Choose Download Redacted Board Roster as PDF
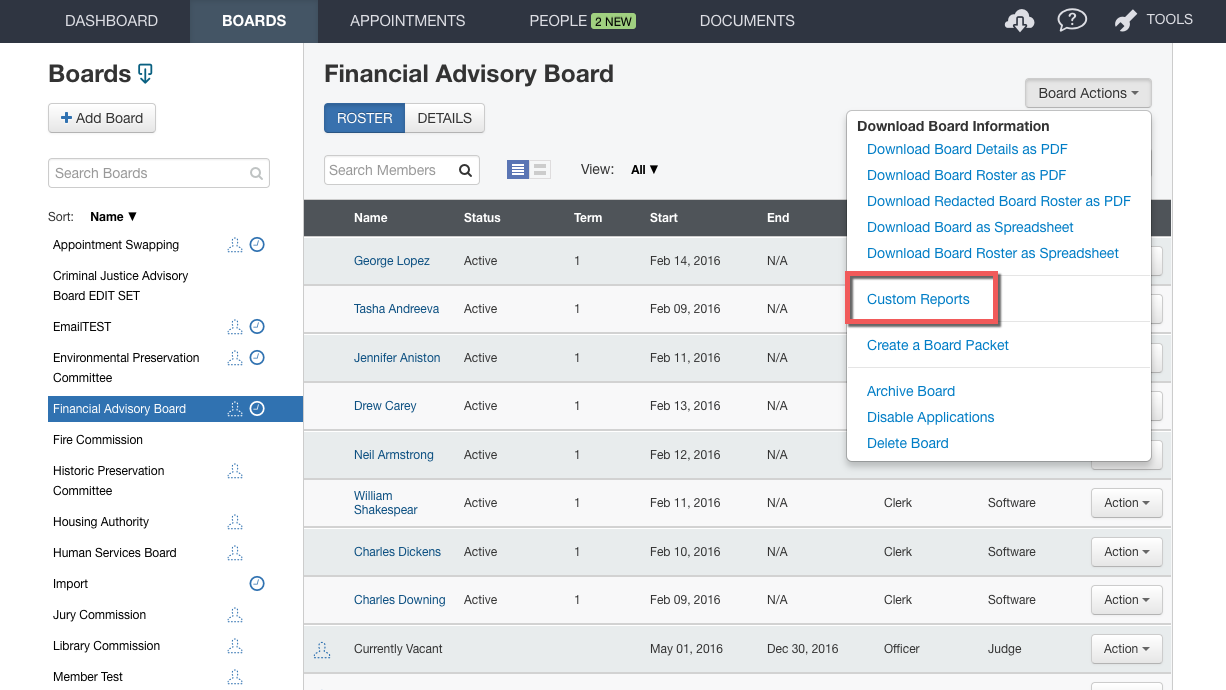Screen dimensions: 1226x690 click(999, 201)
